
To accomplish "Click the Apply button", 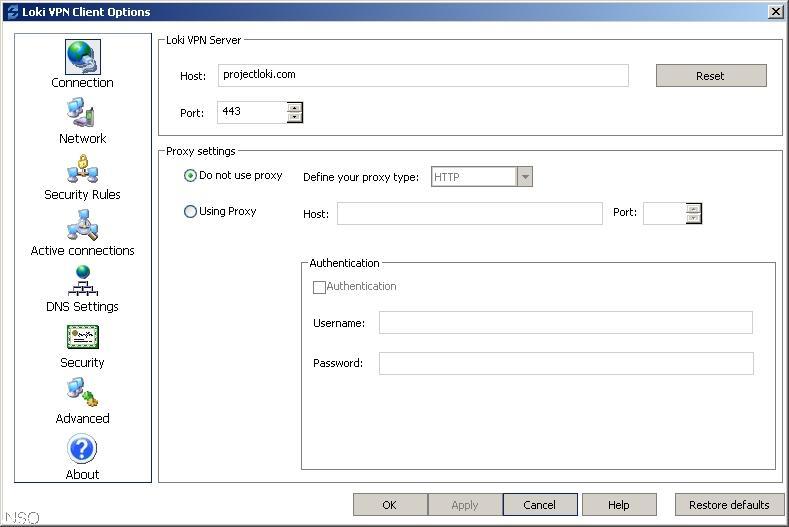I will [x=465, y=505].
